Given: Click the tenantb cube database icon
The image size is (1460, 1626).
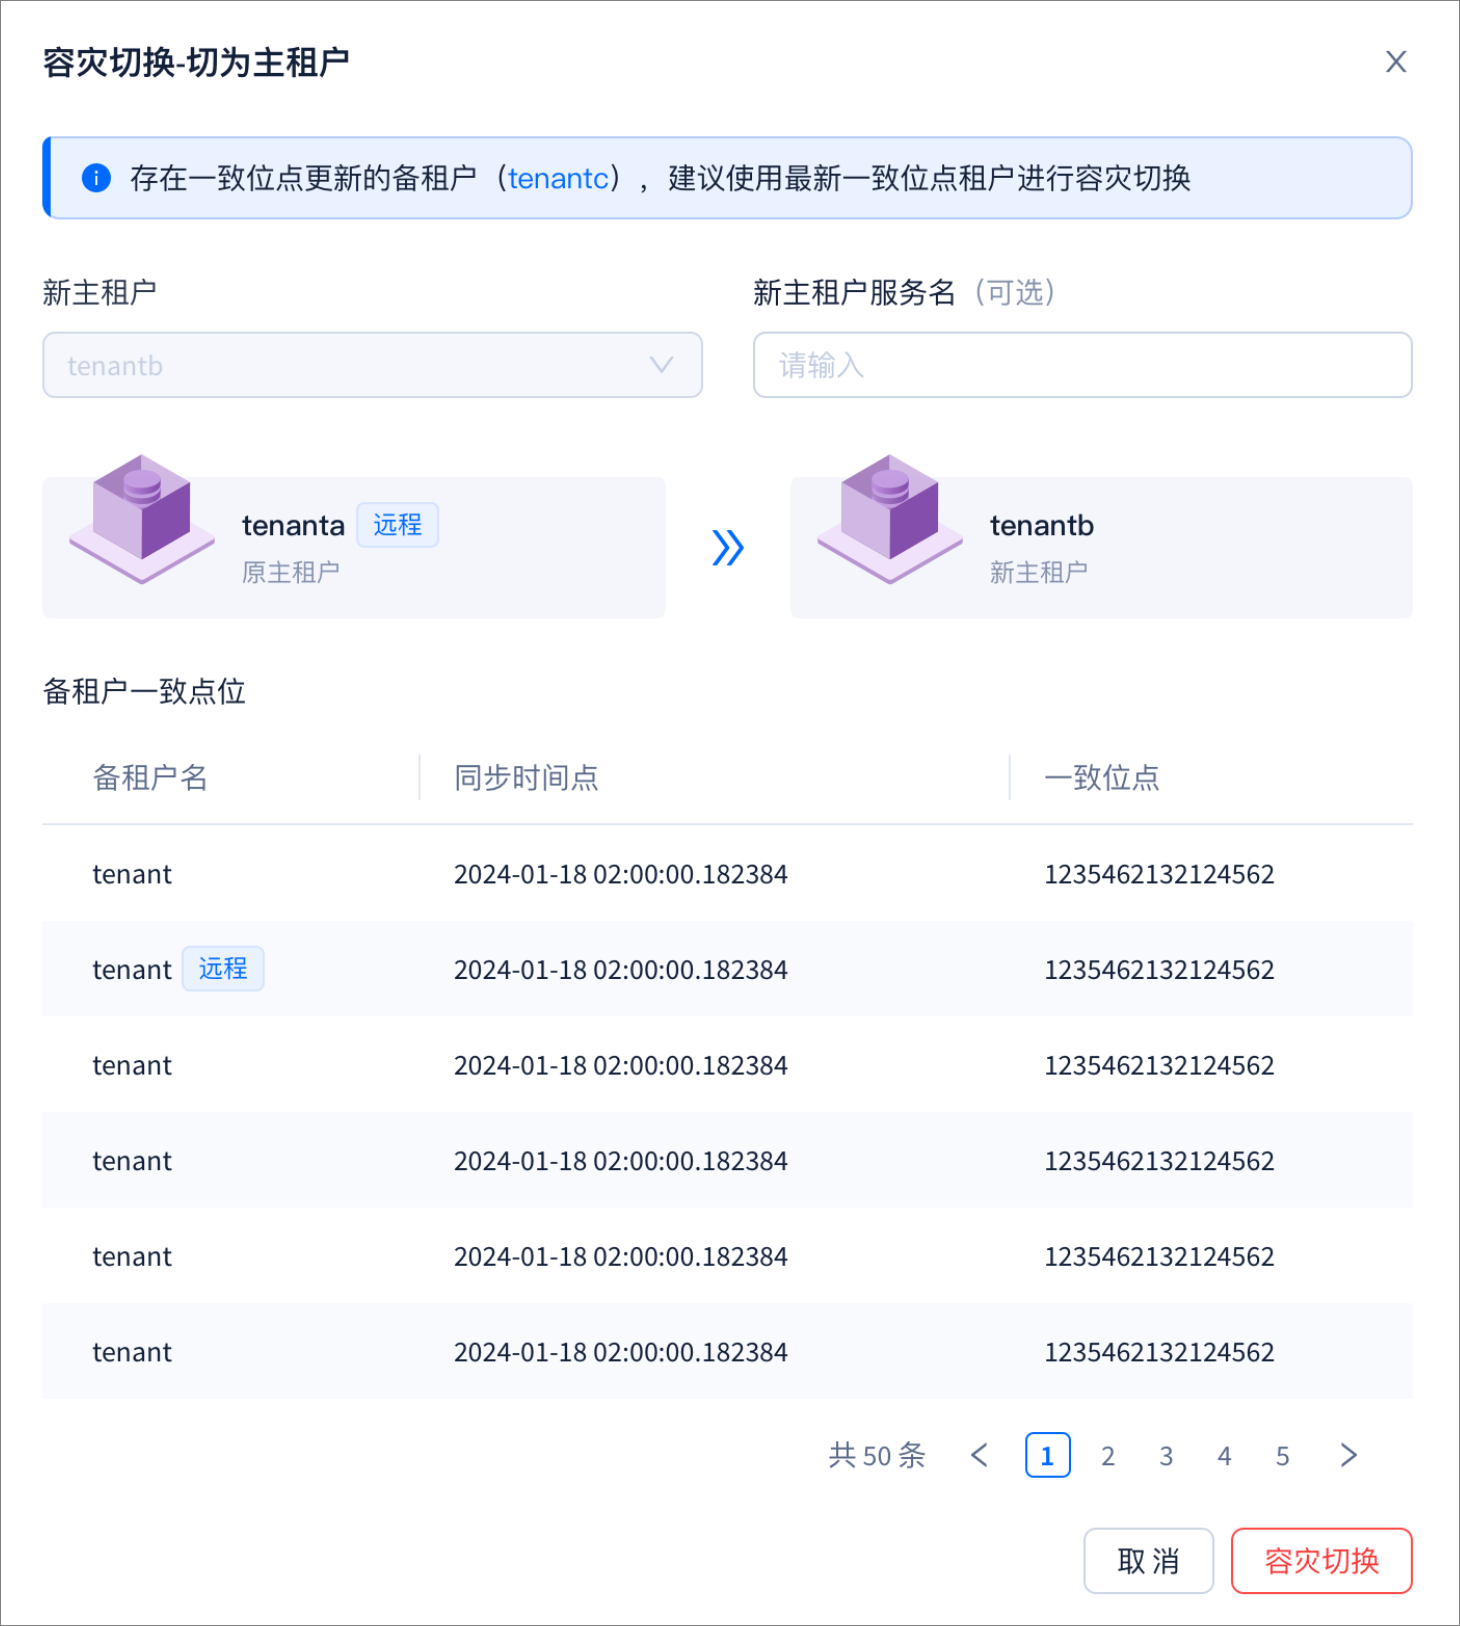Looking at the screenshot, I should (x=890, y=519).
